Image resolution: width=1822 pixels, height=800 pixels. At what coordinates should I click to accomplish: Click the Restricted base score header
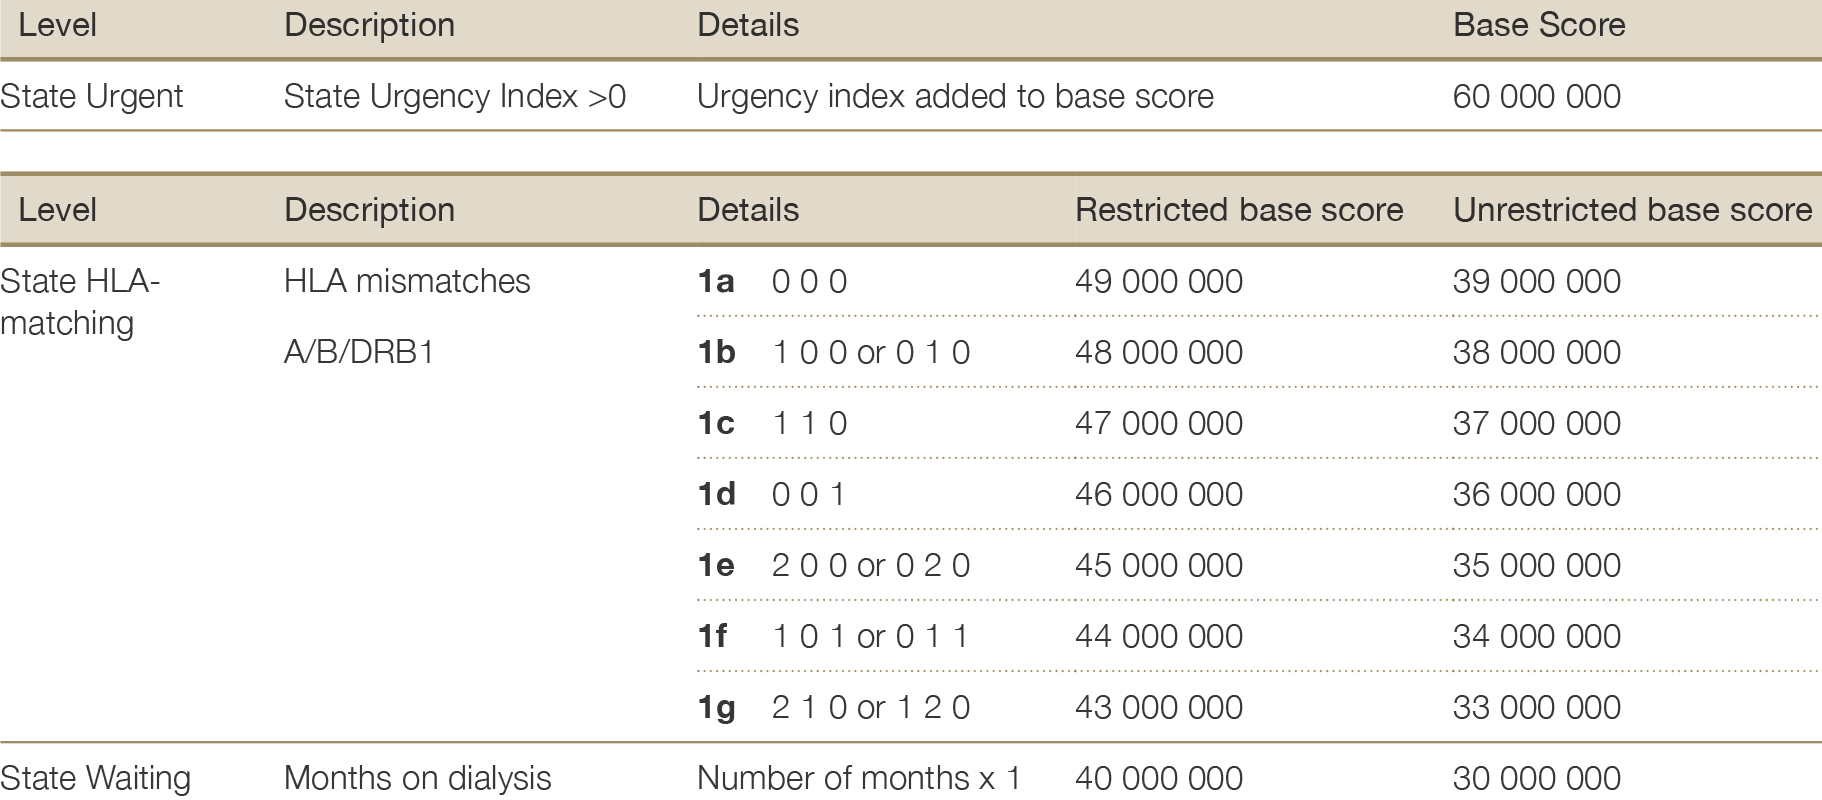(1239, 210)
